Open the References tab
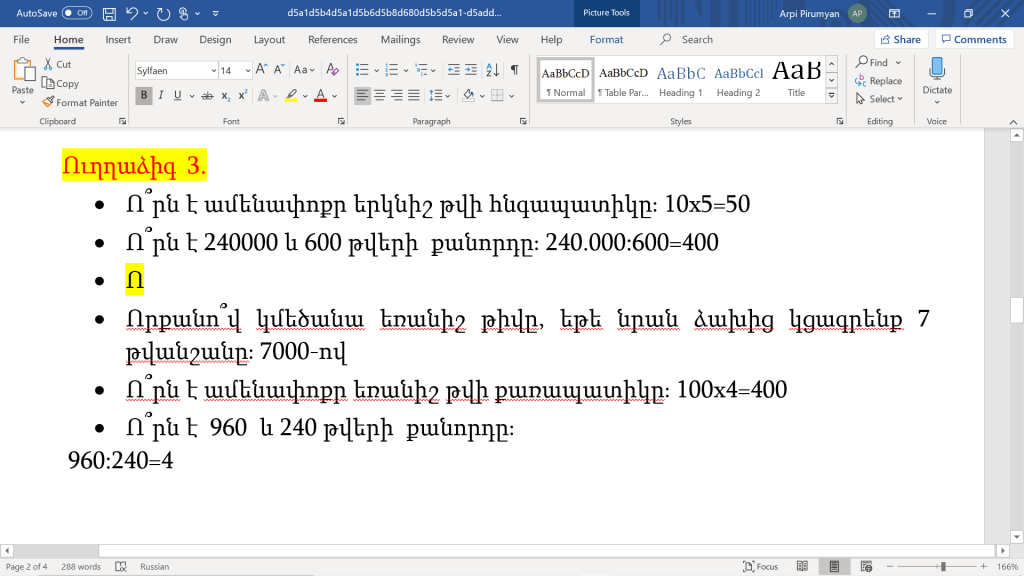The width and height of the screenshot is (1024, 576). tap(332, 40)
